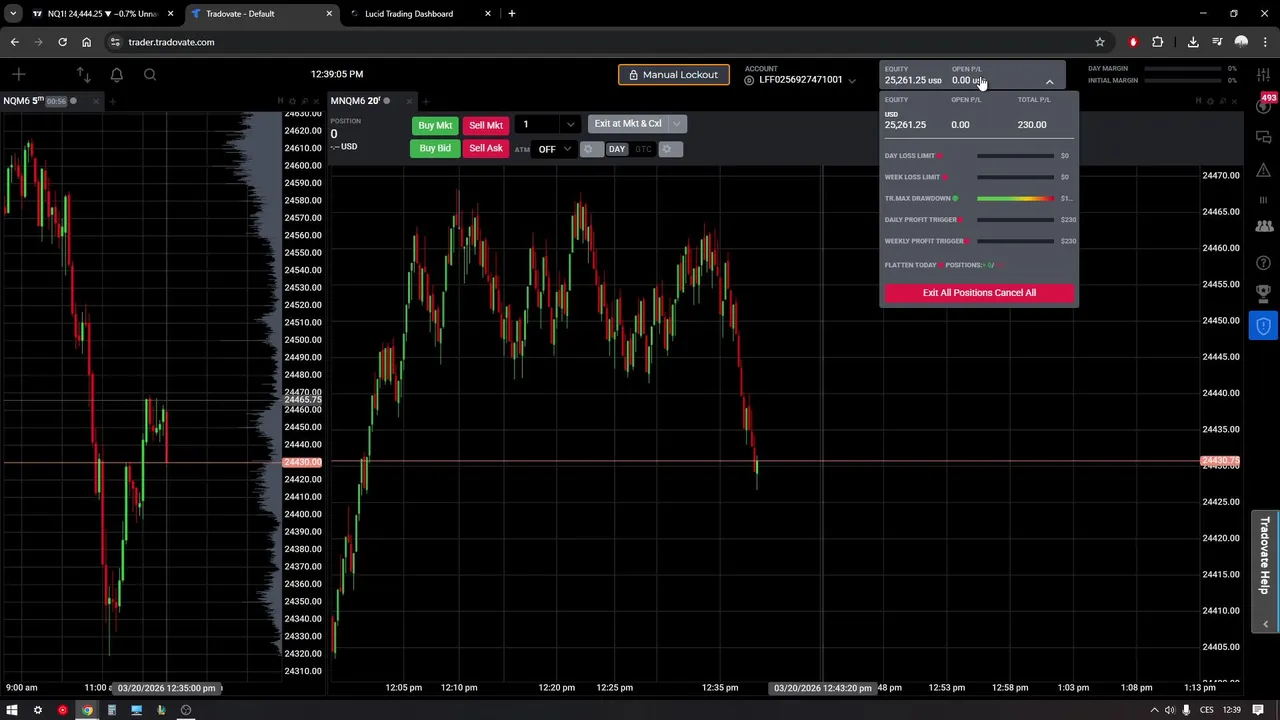1280x720 pixels.
Task: Select DAY time-in-force
Action: point(616,149)
